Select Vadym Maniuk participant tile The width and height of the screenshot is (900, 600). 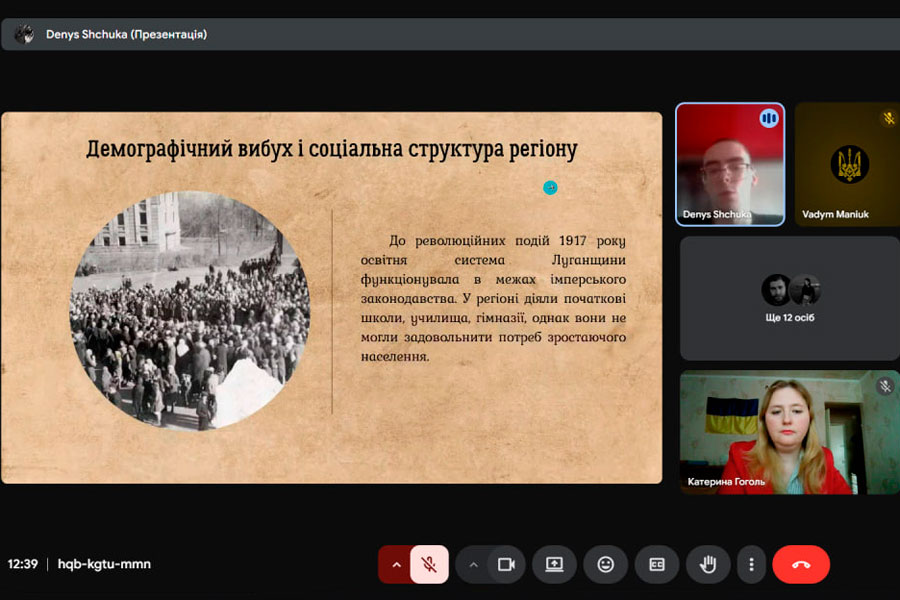(847, 164)
